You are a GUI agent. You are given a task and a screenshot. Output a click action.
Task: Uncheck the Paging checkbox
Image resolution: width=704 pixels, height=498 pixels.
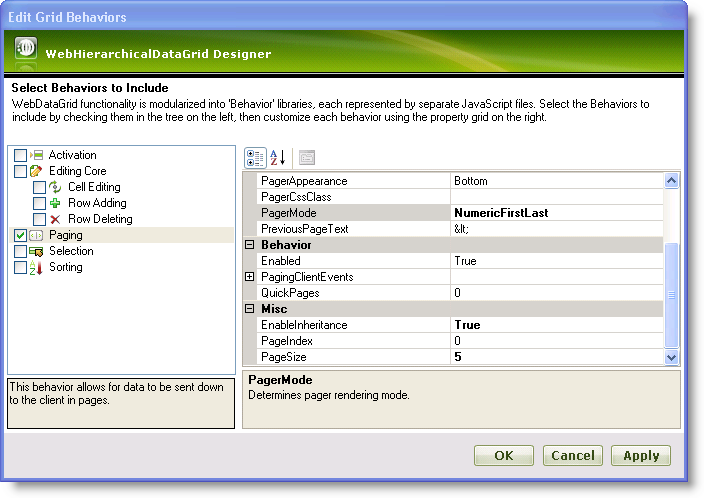click(x=21, y=235)
